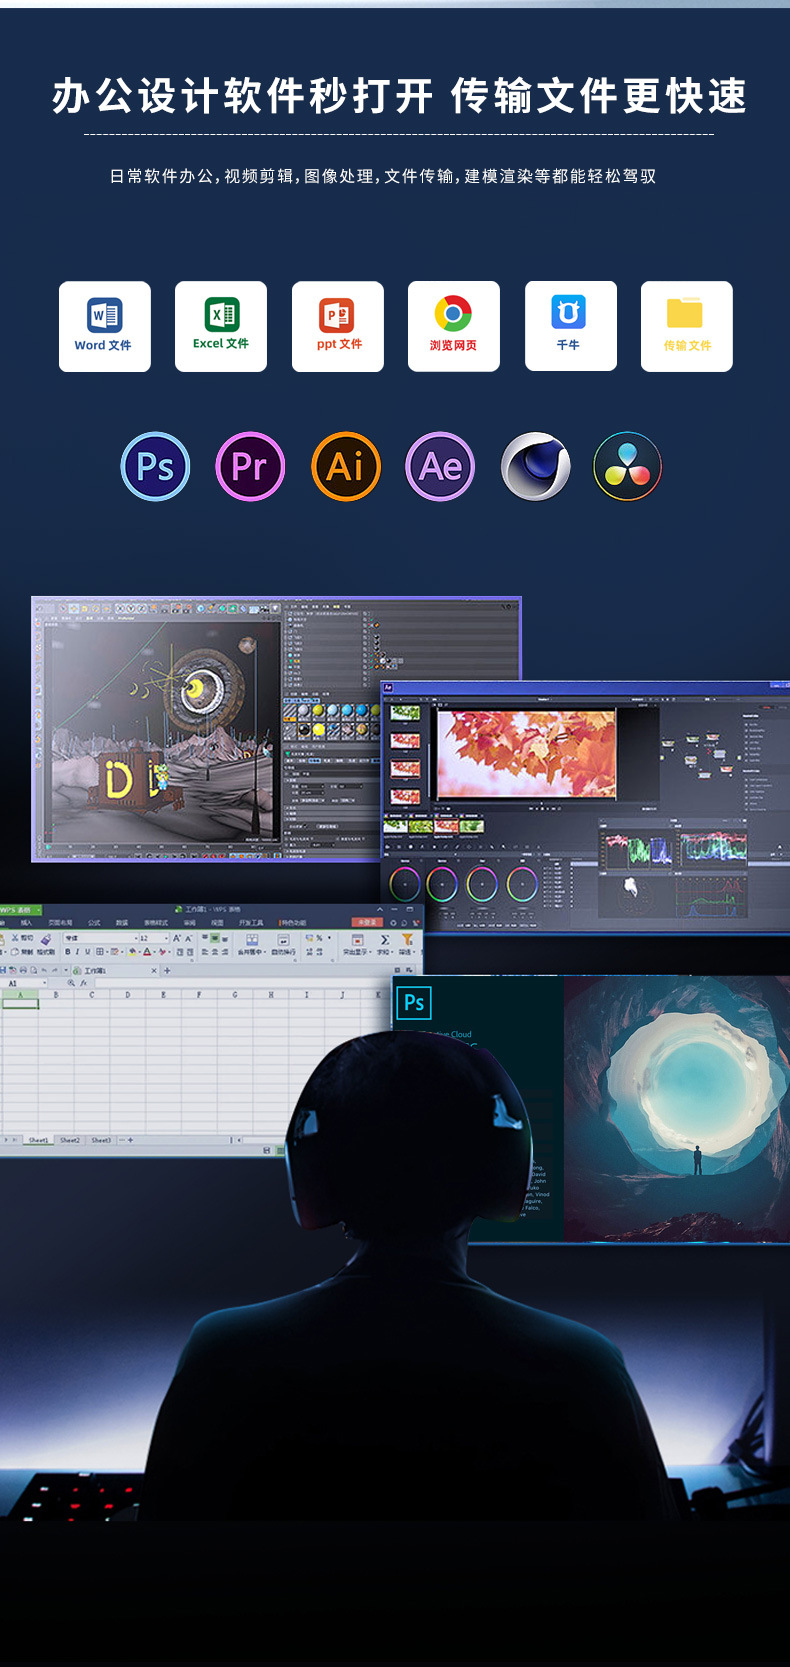Toggle italic I in WPS ribbon
The width and height of the screenshot is (790, 1667).
click(77, 952)
